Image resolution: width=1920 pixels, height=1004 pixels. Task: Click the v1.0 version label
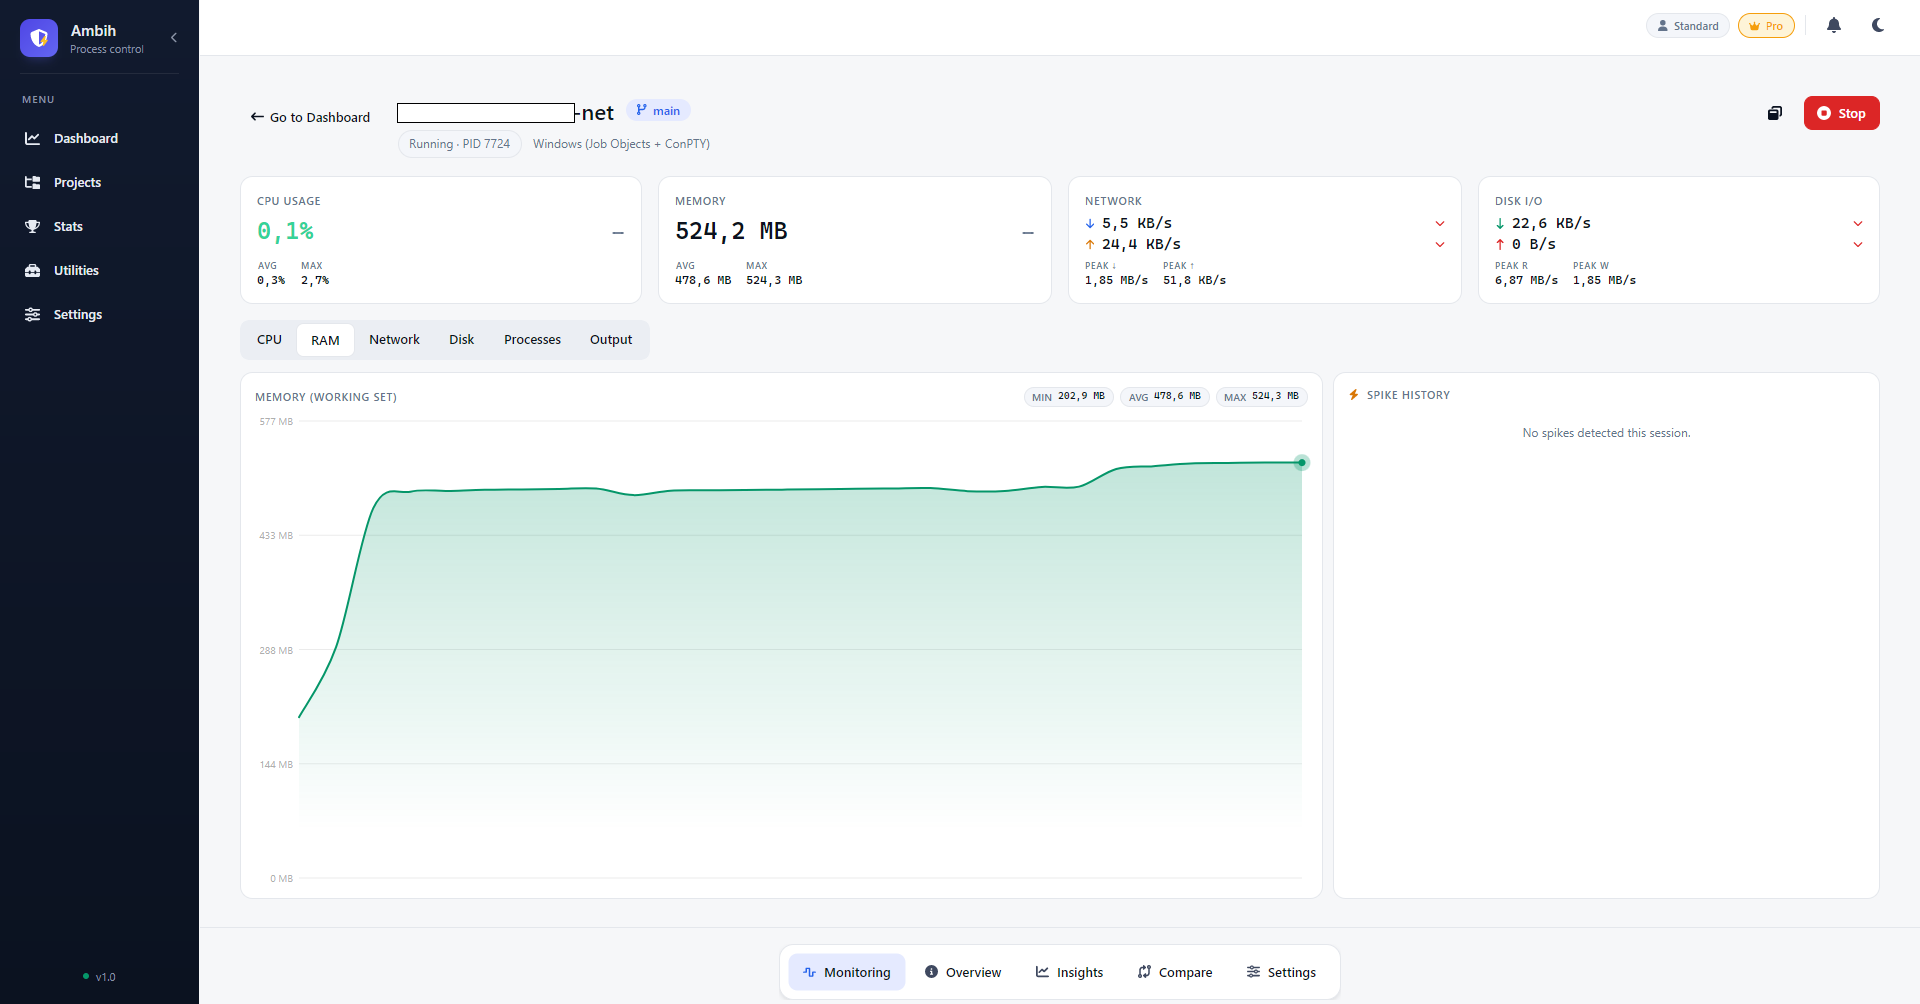[x=105, y=977]
